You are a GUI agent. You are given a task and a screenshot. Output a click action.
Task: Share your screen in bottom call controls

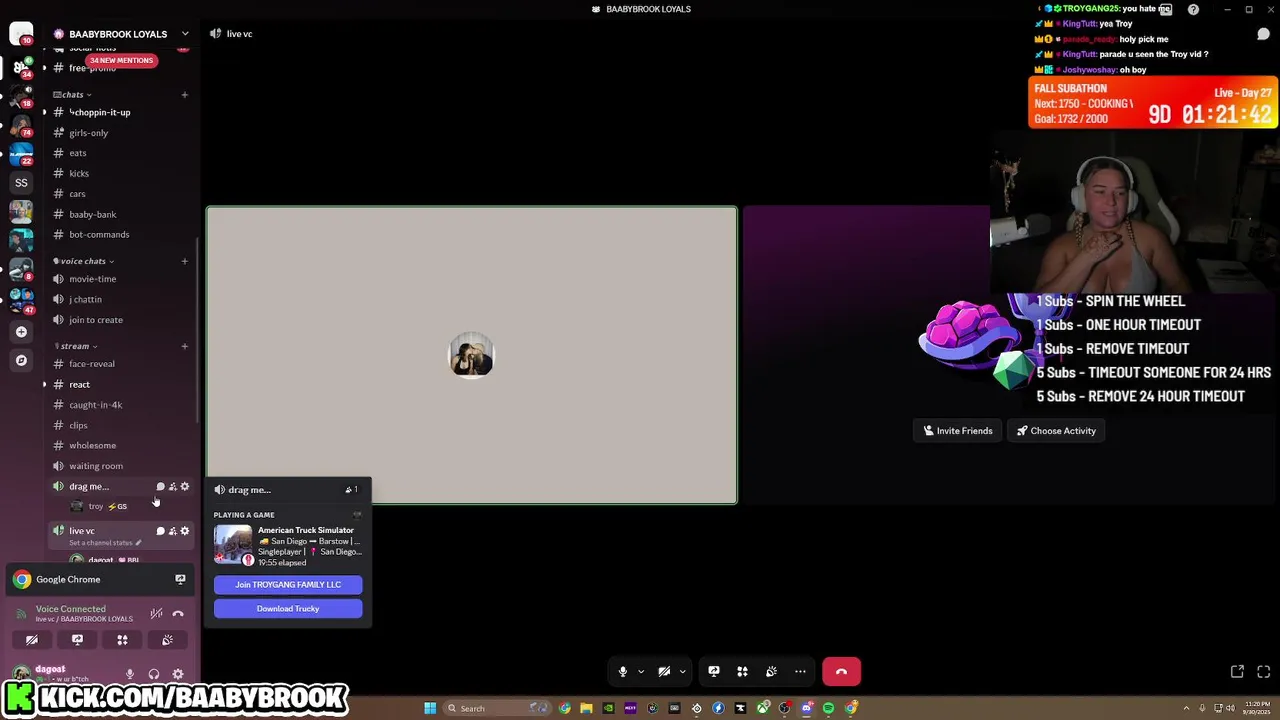point(714,672)
